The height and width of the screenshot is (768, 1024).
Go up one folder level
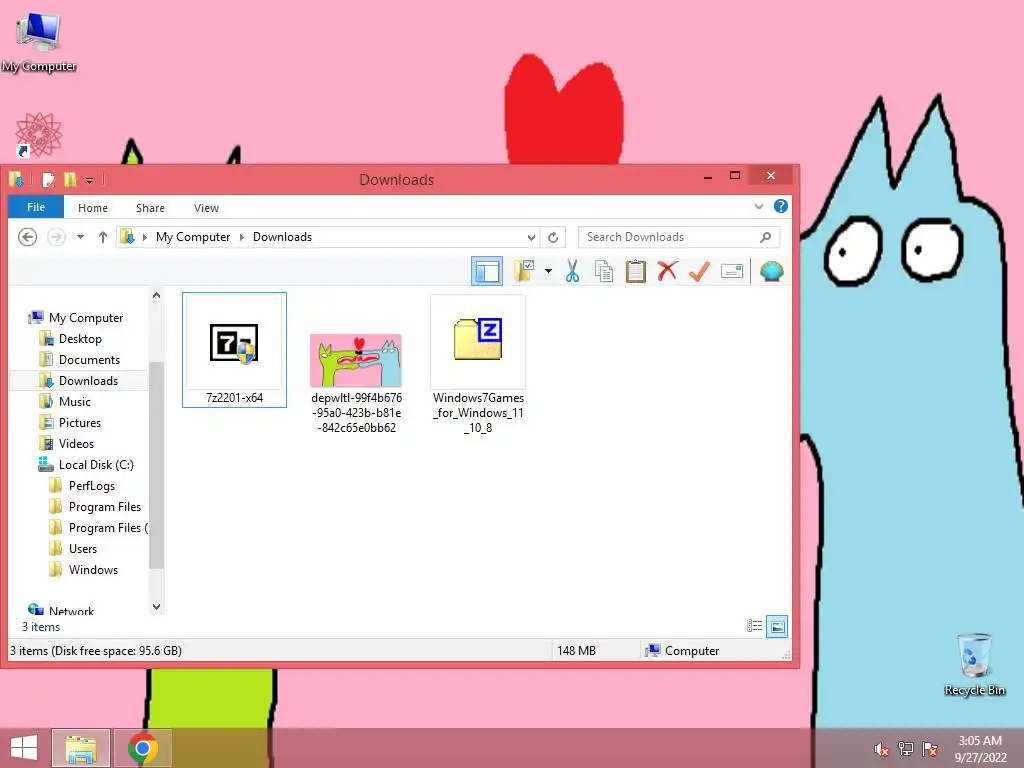103,237
